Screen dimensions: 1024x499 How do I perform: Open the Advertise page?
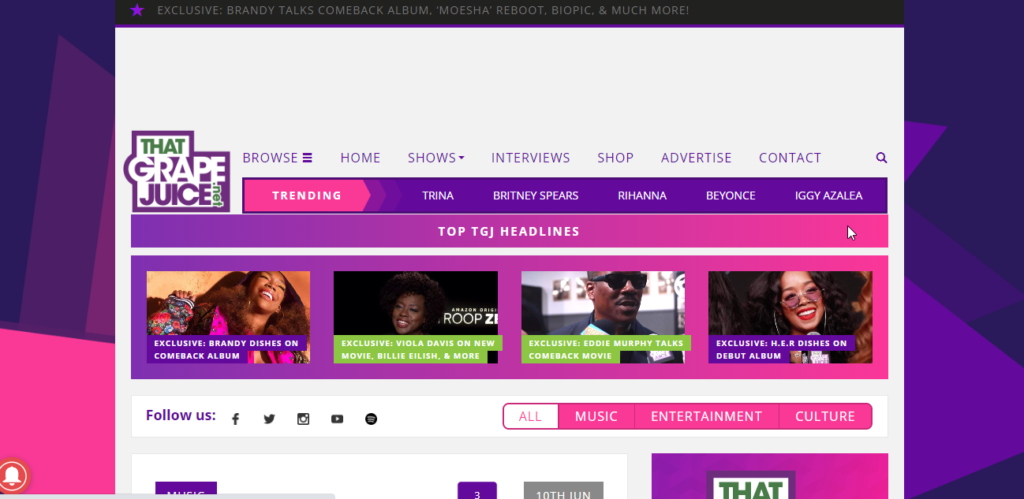coord(696,157)
